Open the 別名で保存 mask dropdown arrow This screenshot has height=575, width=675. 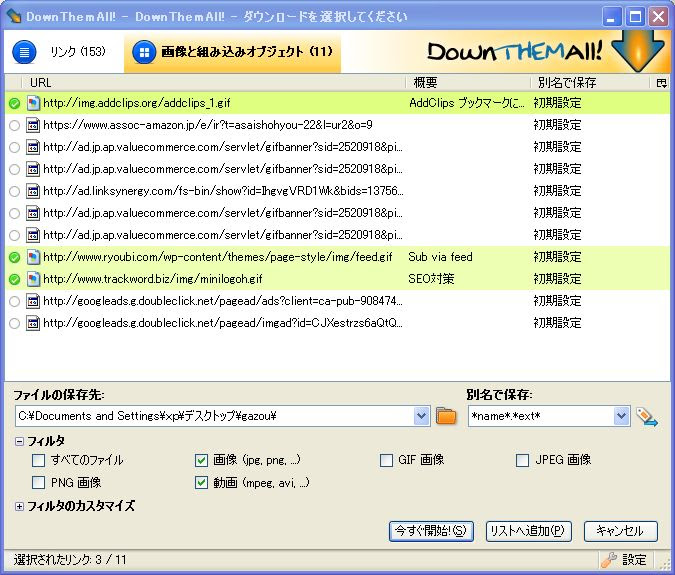point(621,416)
